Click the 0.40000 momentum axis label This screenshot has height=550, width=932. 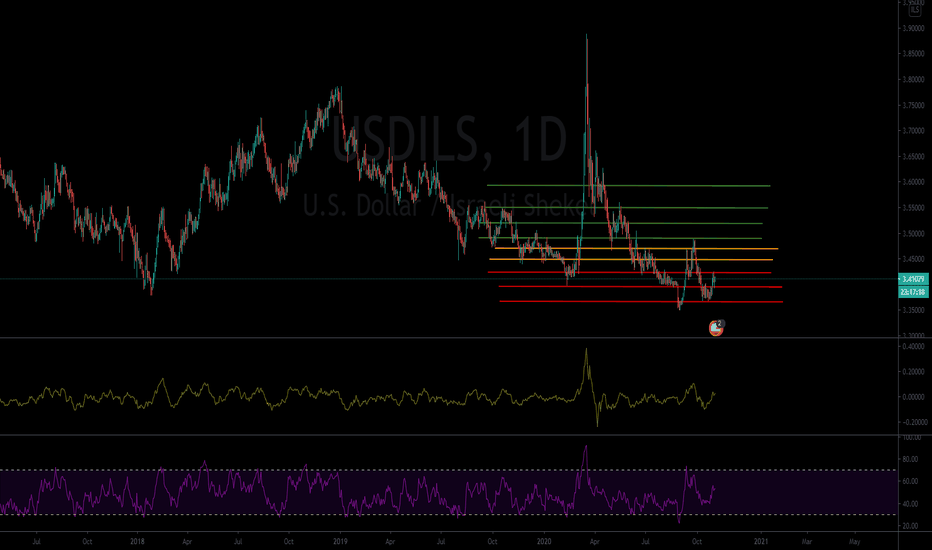(x=914, y=347)
